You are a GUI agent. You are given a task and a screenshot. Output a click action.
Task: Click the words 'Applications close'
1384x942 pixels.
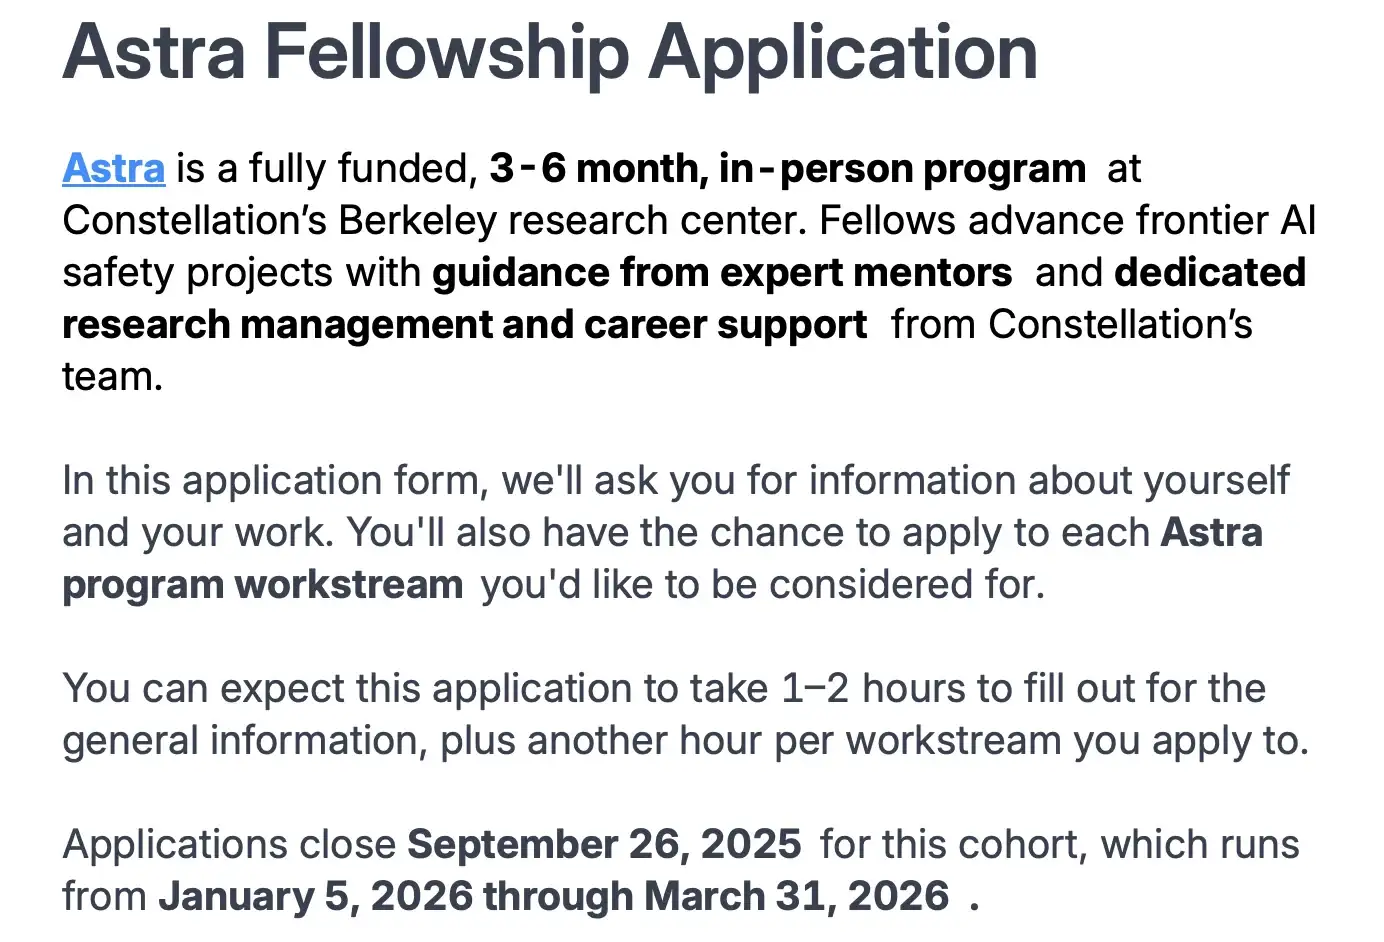[229, 844]
